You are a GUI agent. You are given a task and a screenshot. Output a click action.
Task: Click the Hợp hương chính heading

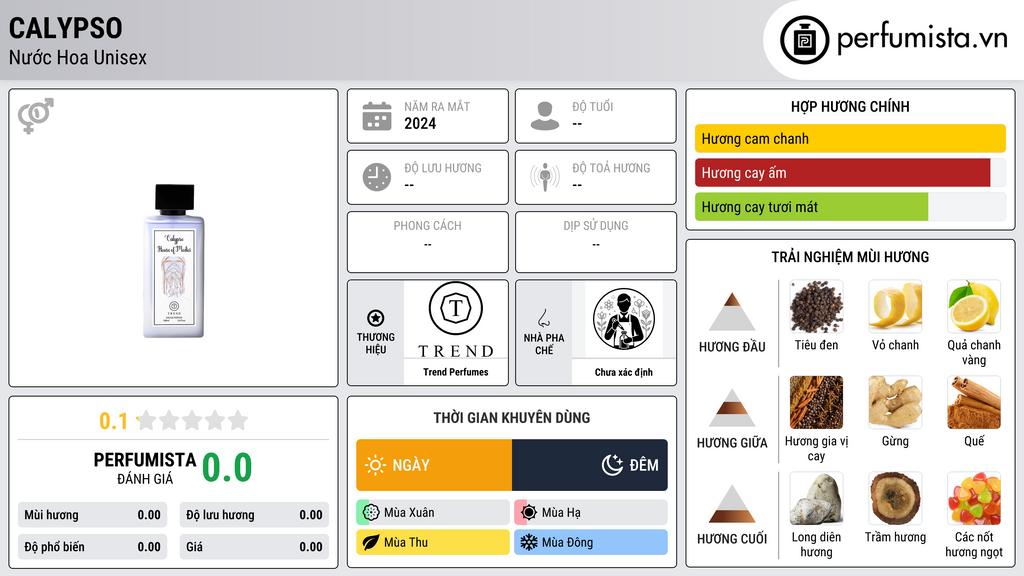click(850, 106)
